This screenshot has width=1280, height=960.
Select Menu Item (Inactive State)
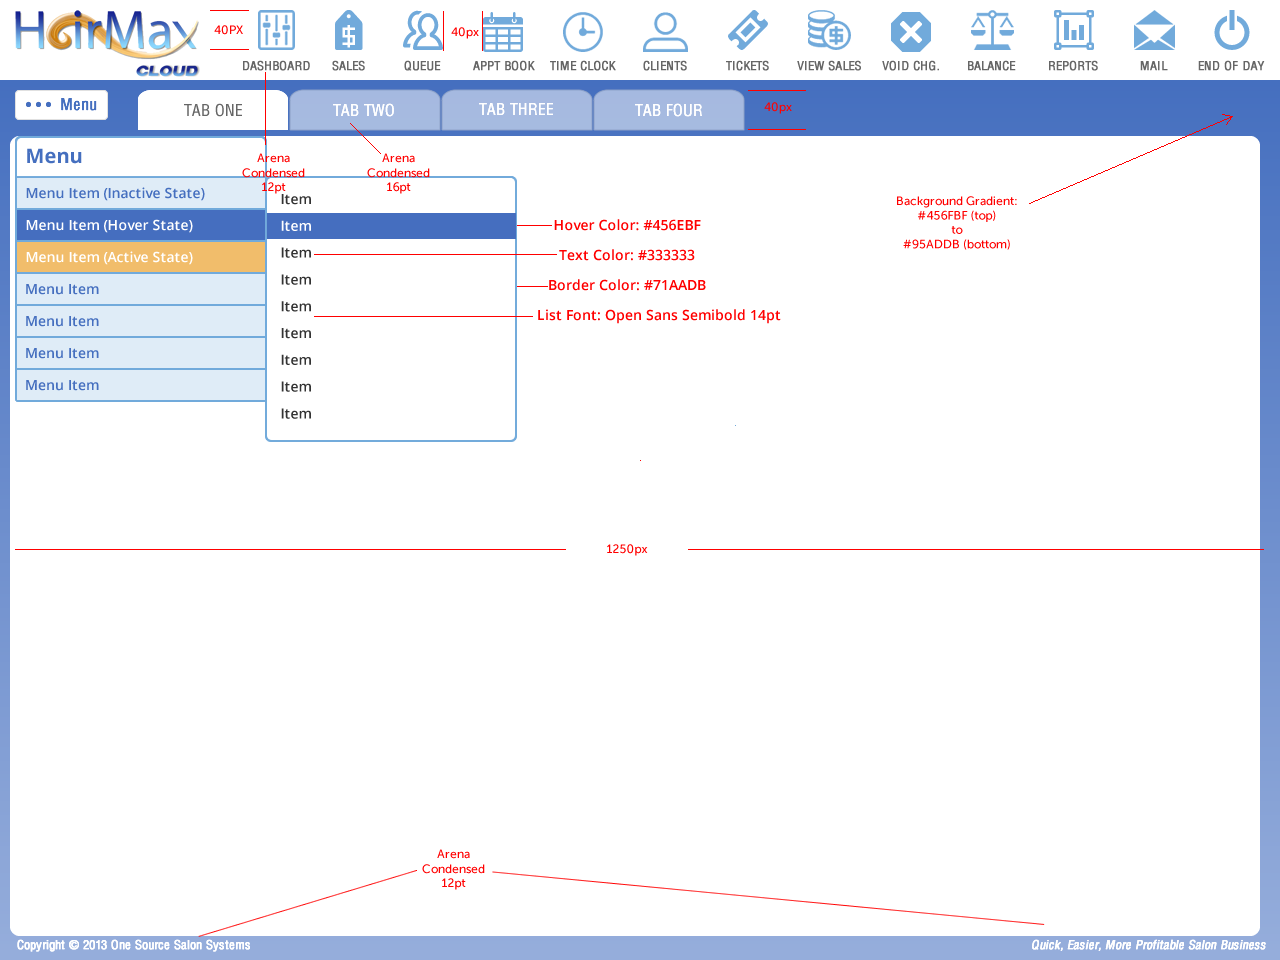click(141, 193)
